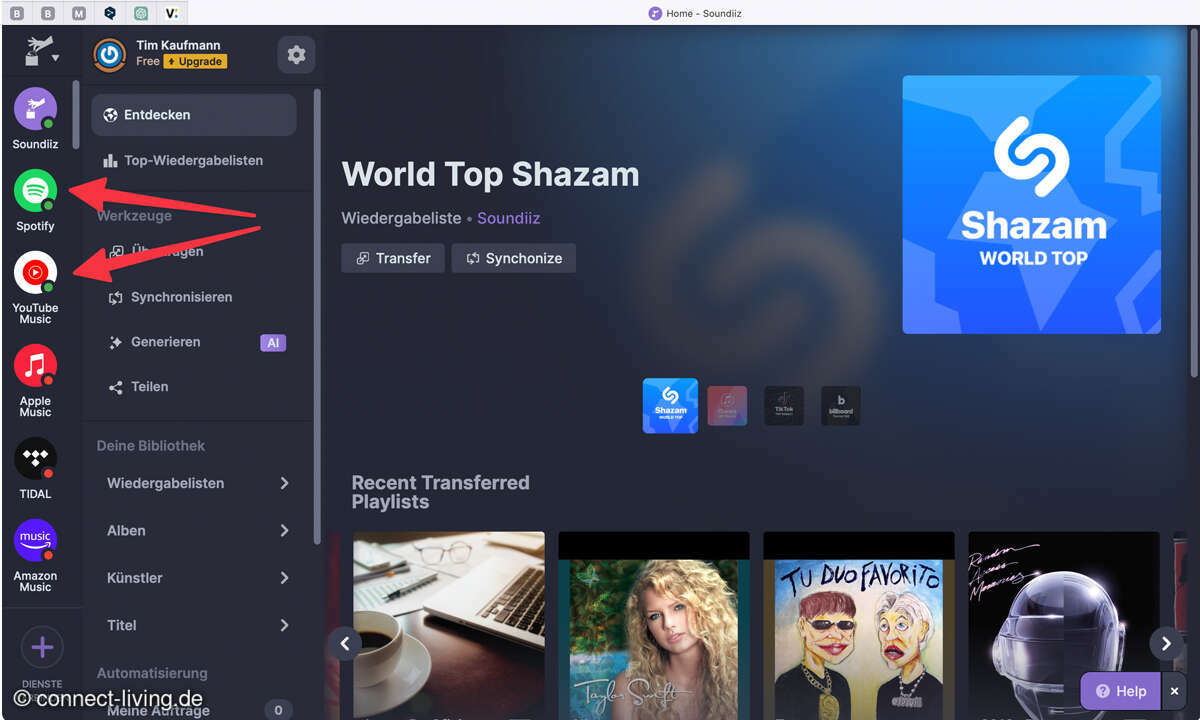Dismiss the Help widget with the X
Screen dimensions: 1200x720
click(x=1175, y=691)
